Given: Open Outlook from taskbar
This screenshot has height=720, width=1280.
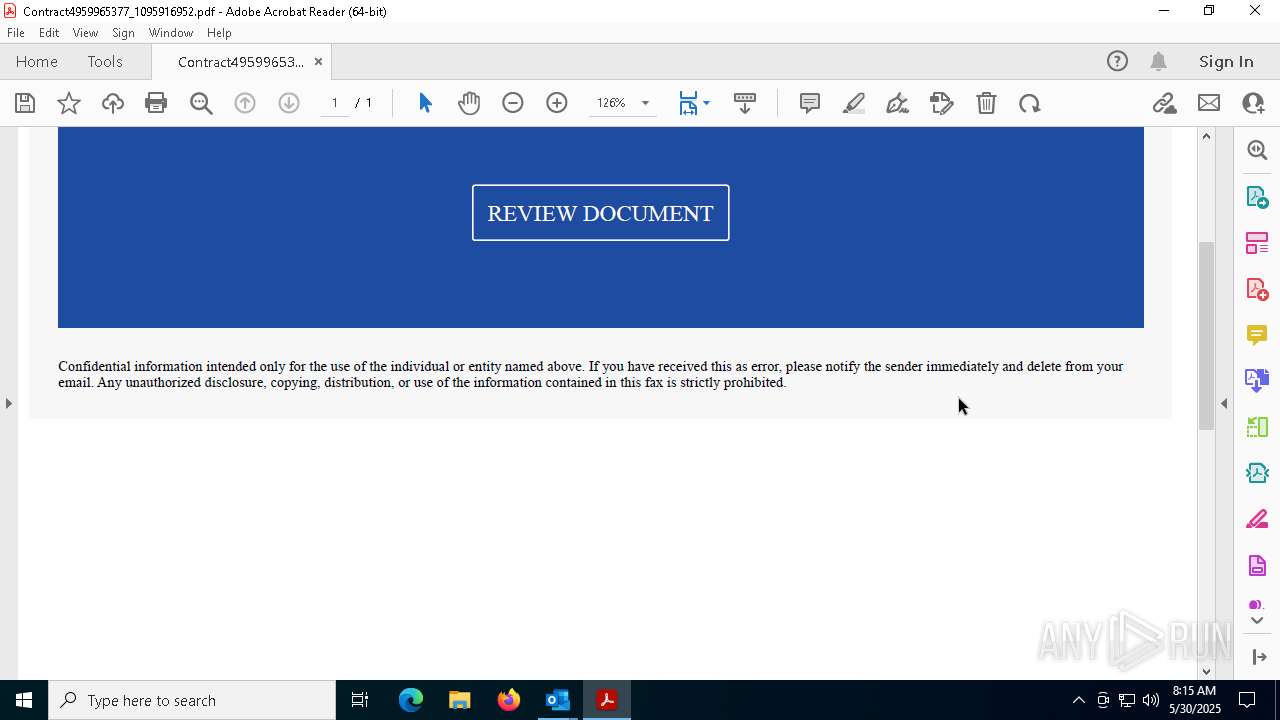Looking at the screenshot, I should pos(558,700).
